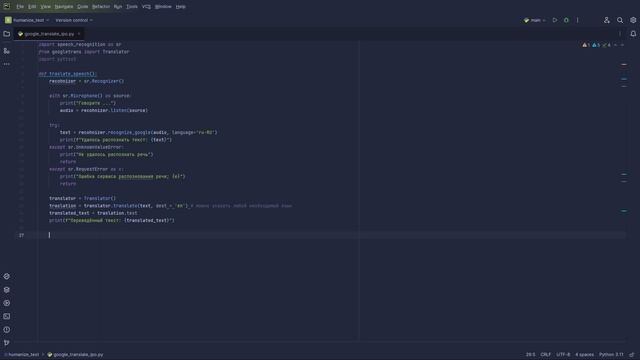
Task: Open the Code menu
Action: coord(82,7)
